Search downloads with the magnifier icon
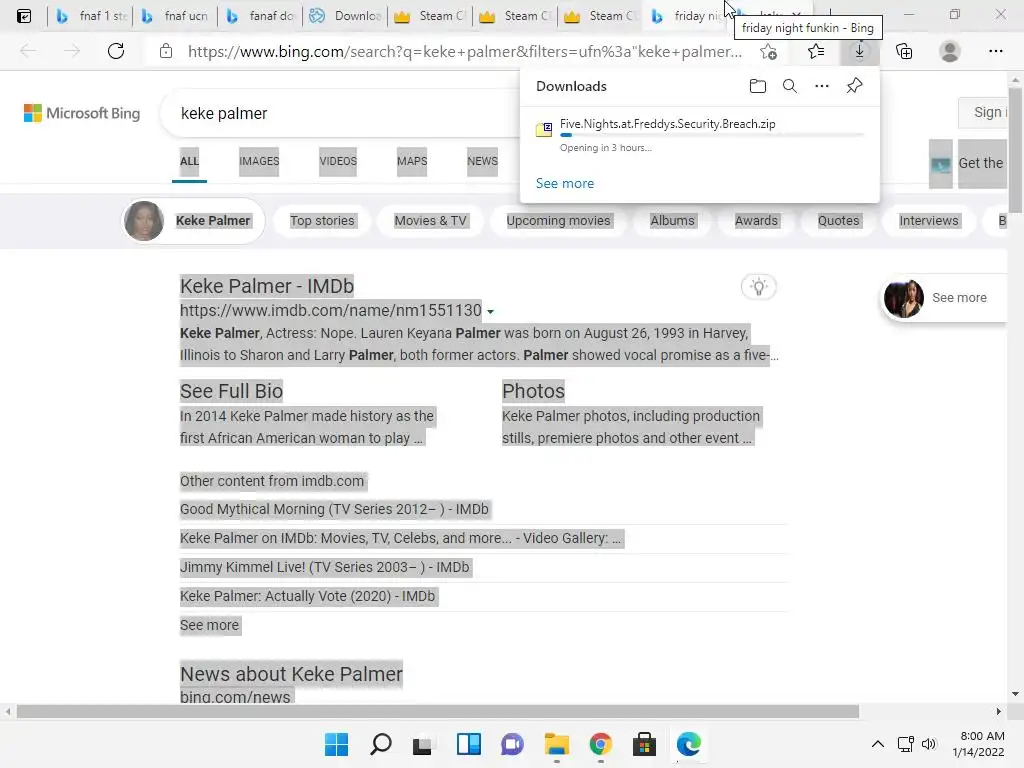1024x768 pixels. [790, 86]
